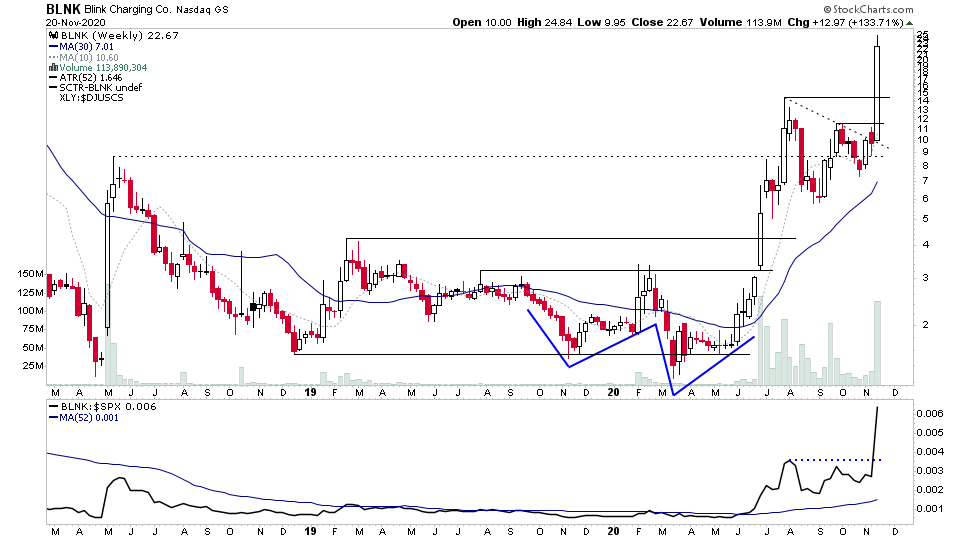This screenshot has width=960, height=540.
Task: Click the 0.002 relative strength axis label
Action: 929,490
